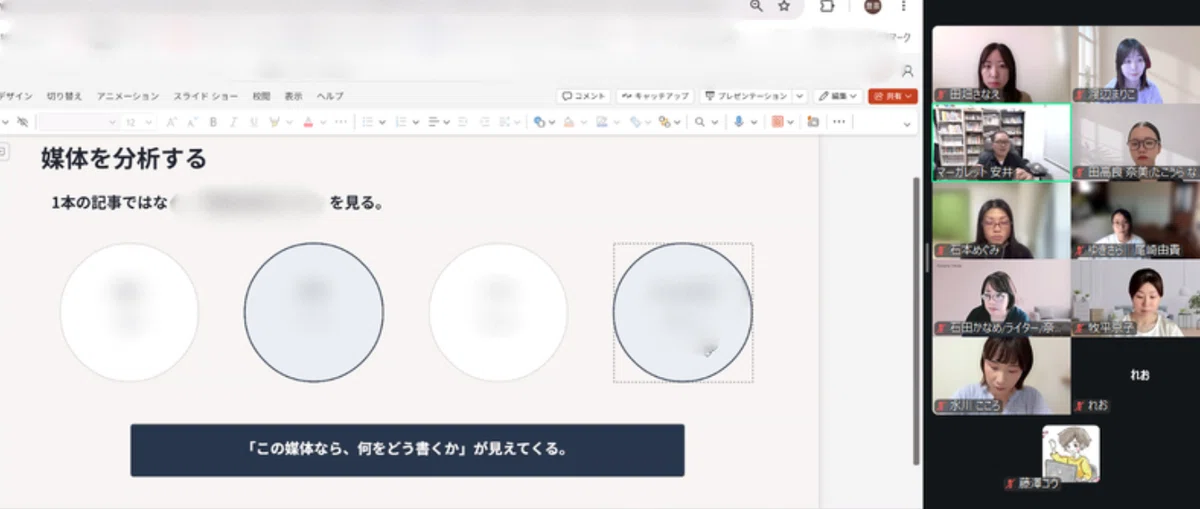Open overflow ellipsis at right of toolbar

pyautogui.click(x=839, y=122)
